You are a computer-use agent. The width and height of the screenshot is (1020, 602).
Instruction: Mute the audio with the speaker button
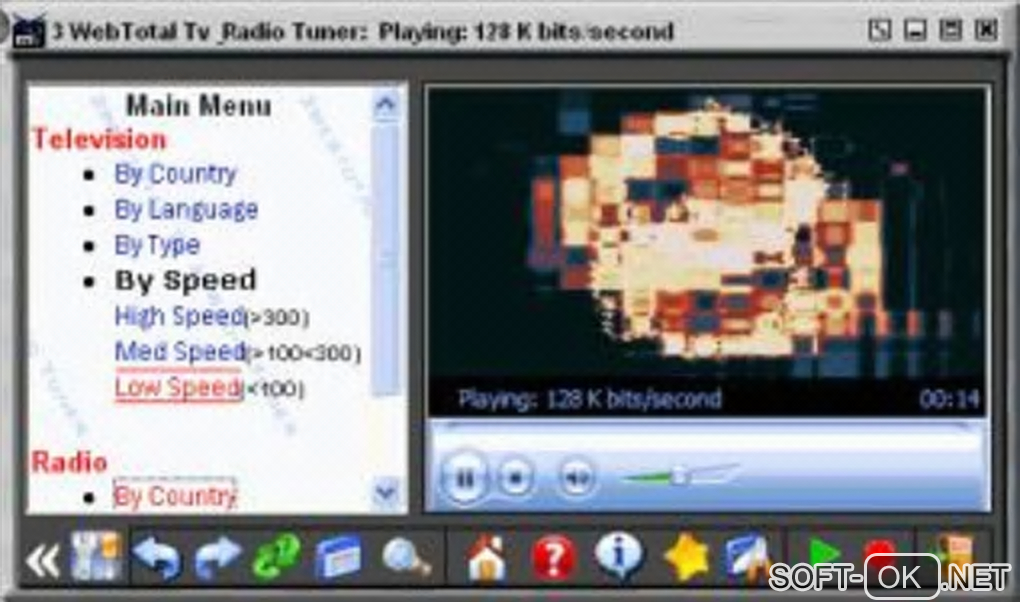coord(576,478)
